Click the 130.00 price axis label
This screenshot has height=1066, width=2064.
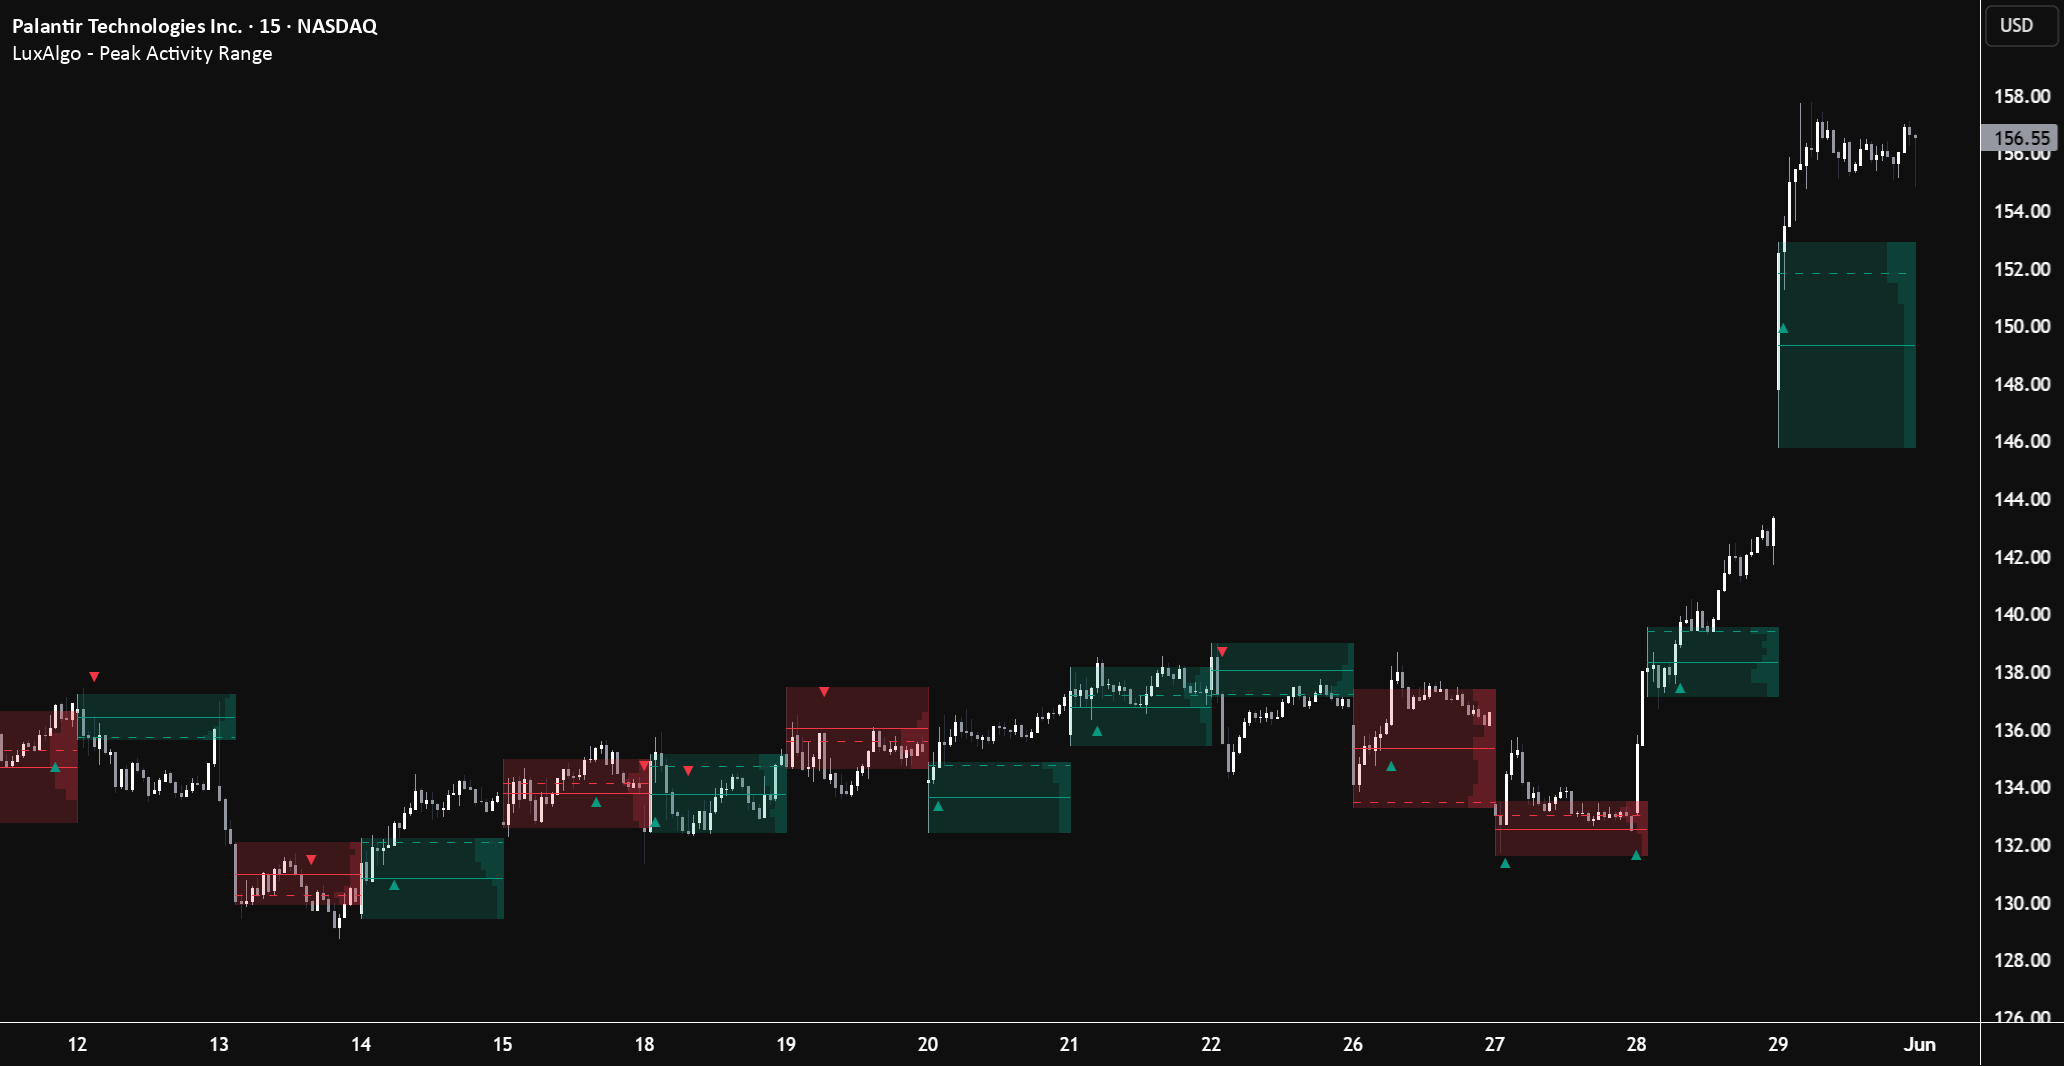pyautogui.click(x=2022, y=903)
